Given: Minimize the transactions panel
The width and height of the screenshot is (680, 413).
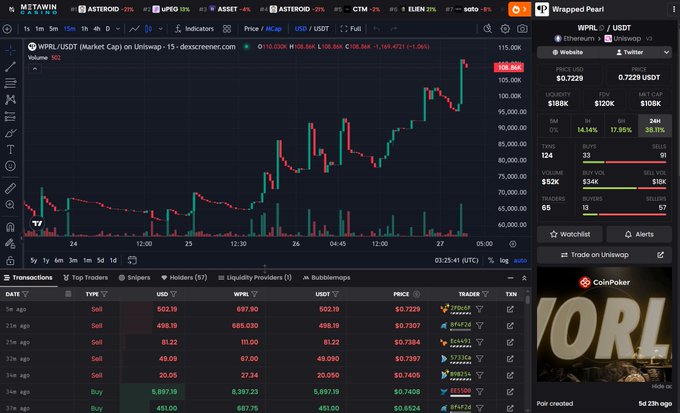Looking at the screenshot, I should point(510,278).
